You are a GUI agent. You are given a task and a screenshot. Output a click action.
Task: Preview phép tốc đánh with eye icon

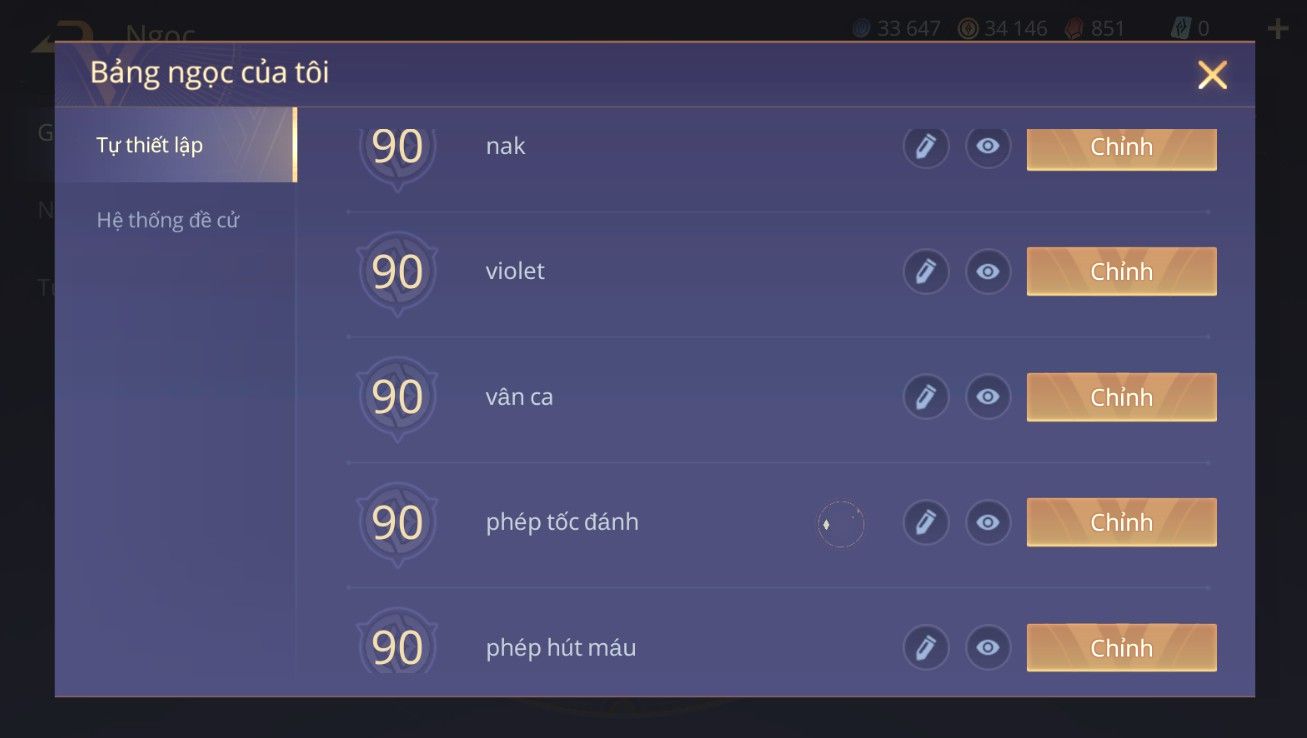coord(988,523)
